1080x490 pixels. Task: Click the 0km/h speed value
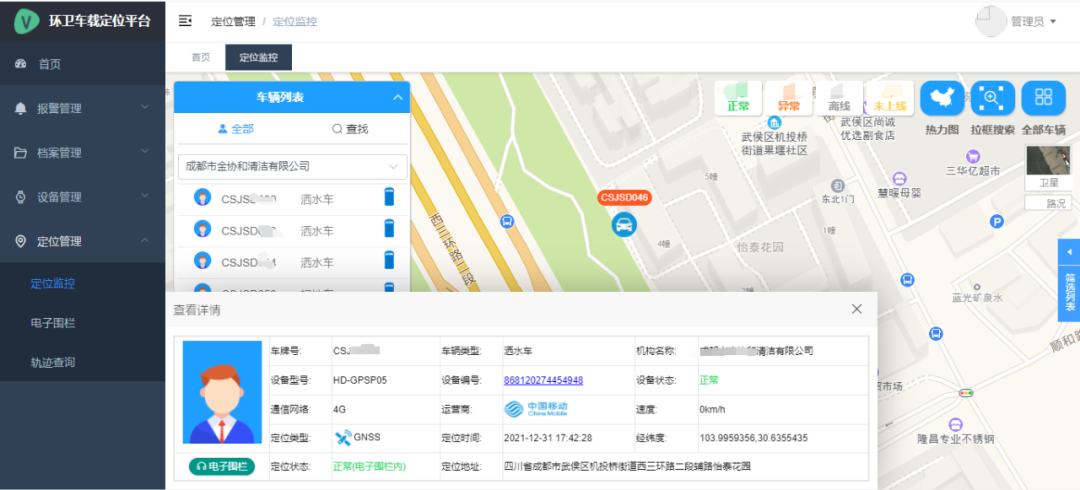click(712, 409)
